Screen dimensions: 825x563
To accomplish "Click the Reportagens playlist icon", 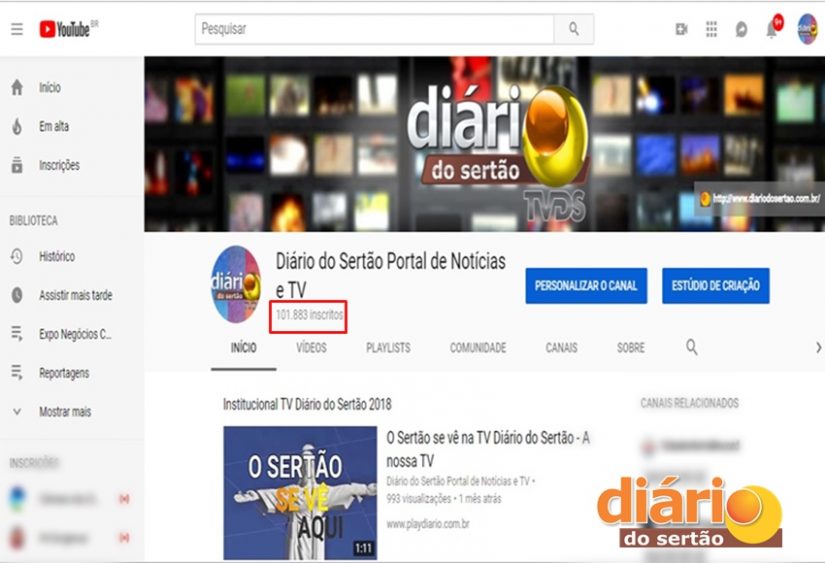I will 17,373.
